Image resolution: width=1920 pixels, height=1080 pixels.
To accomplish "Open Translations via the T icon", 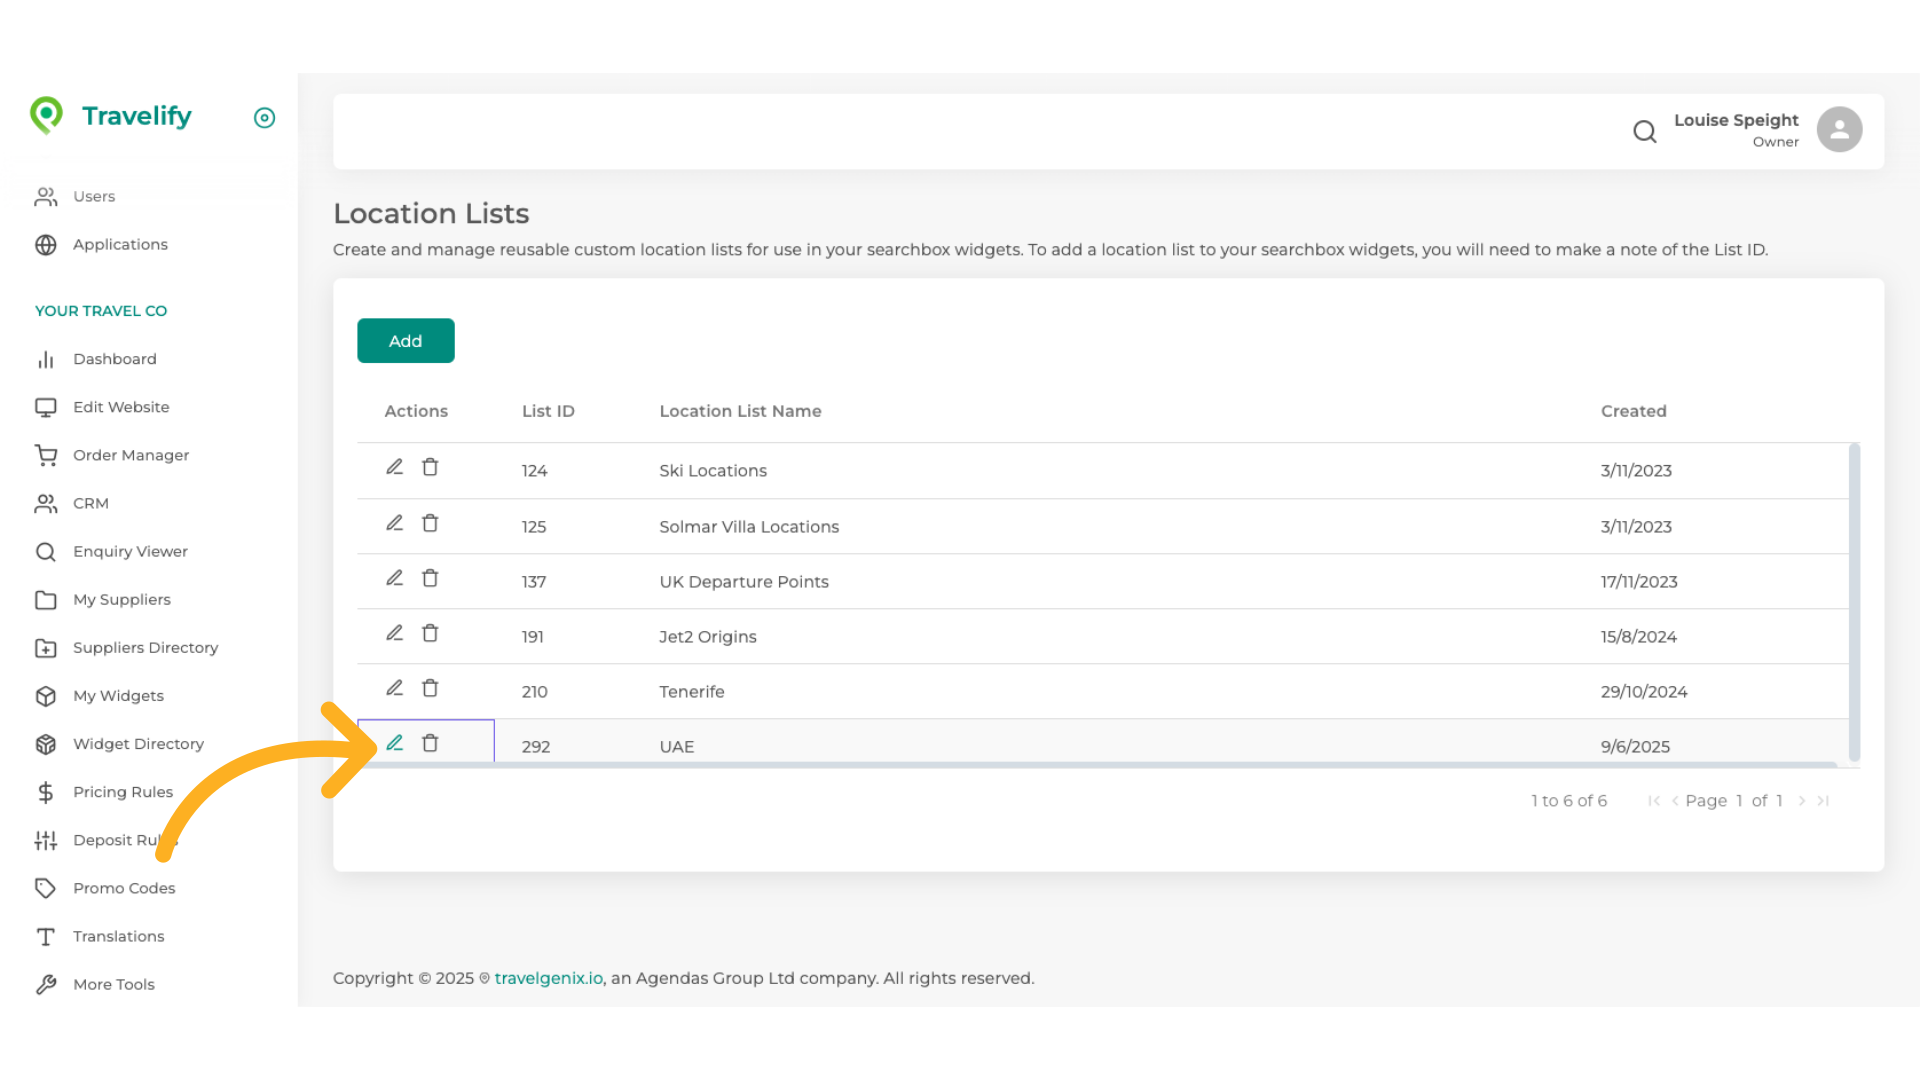I will [x=46, y=936].
